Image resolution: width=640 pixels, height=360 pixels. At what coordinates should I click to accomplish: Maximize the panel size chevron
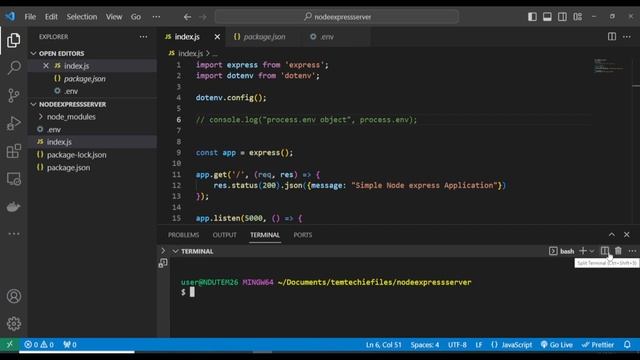coord(611,235)
